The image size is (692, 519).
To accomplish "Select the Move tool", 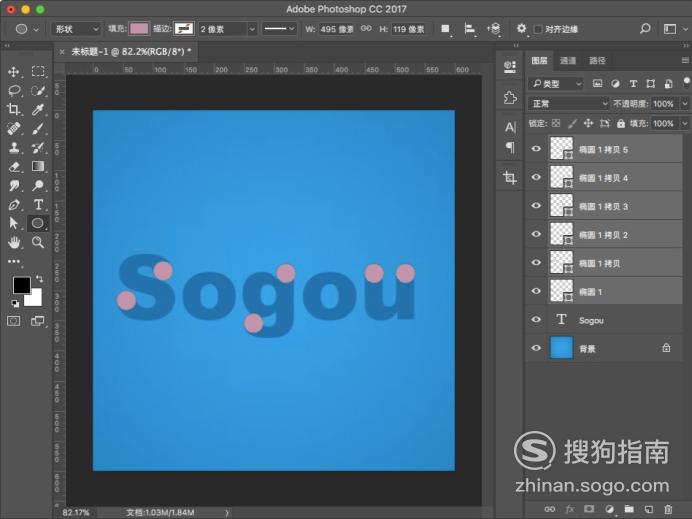I will [x=14, y=71].
